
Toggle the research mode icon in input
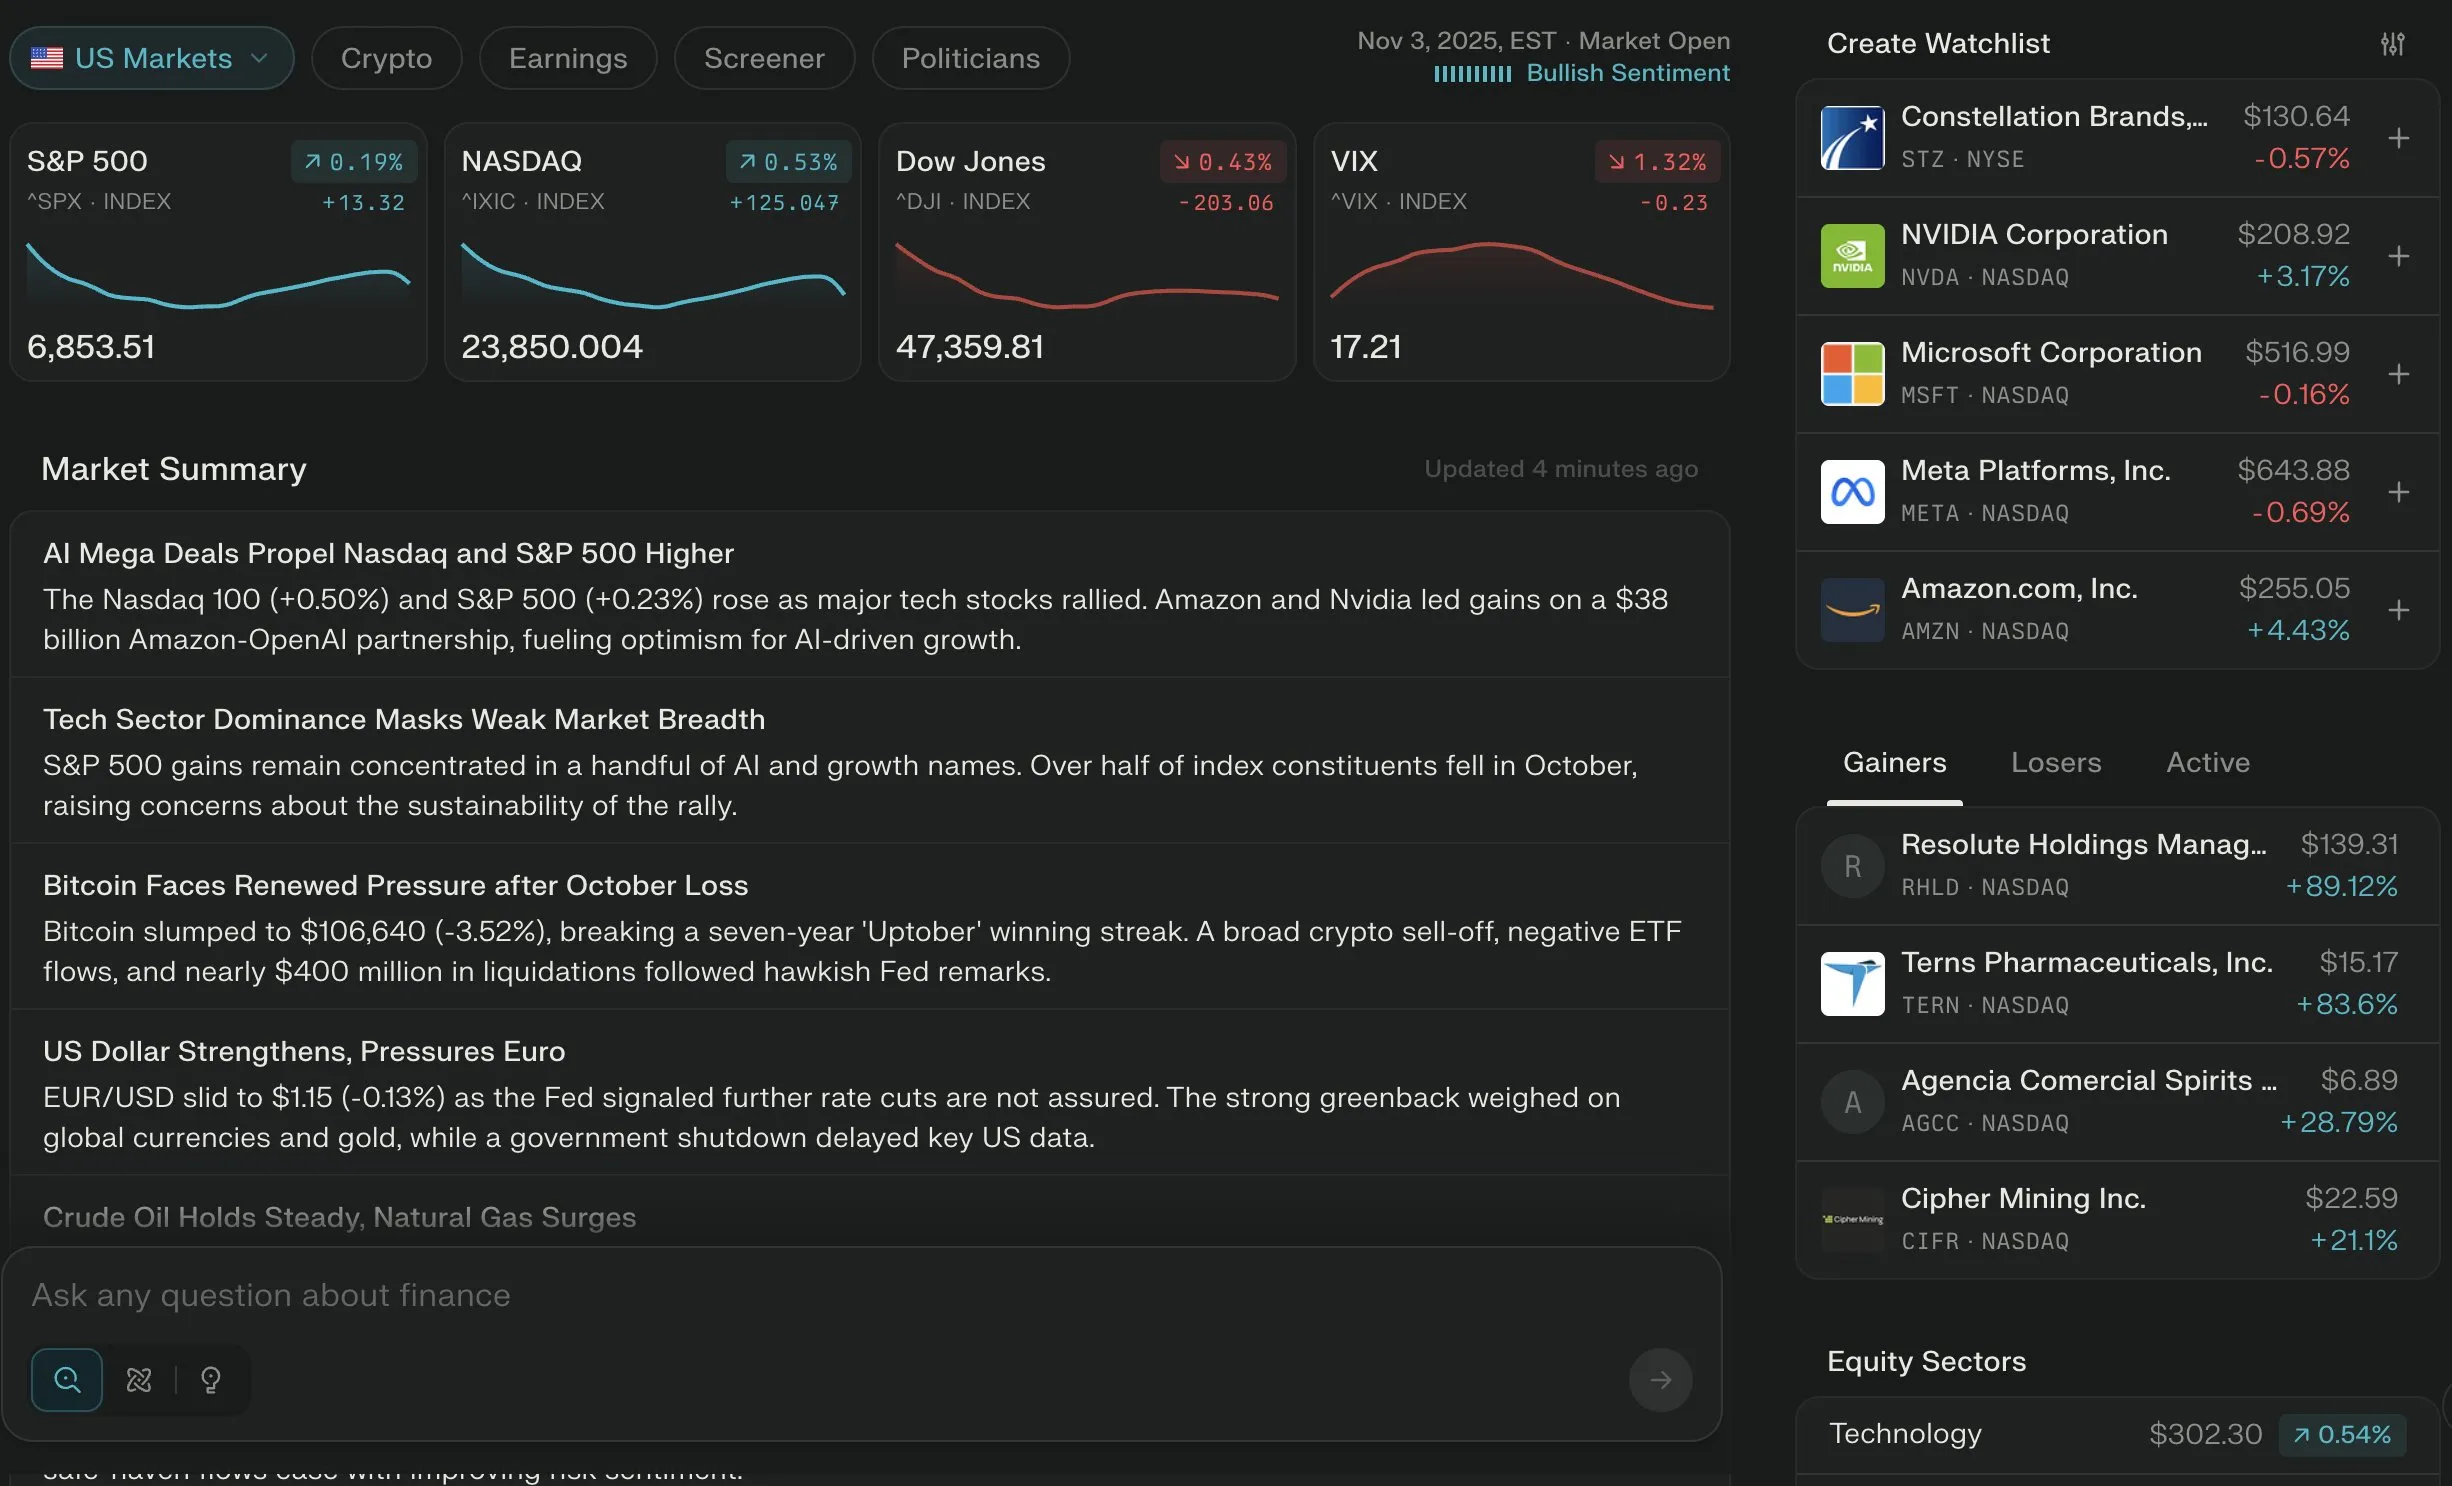pos(139,1380)
